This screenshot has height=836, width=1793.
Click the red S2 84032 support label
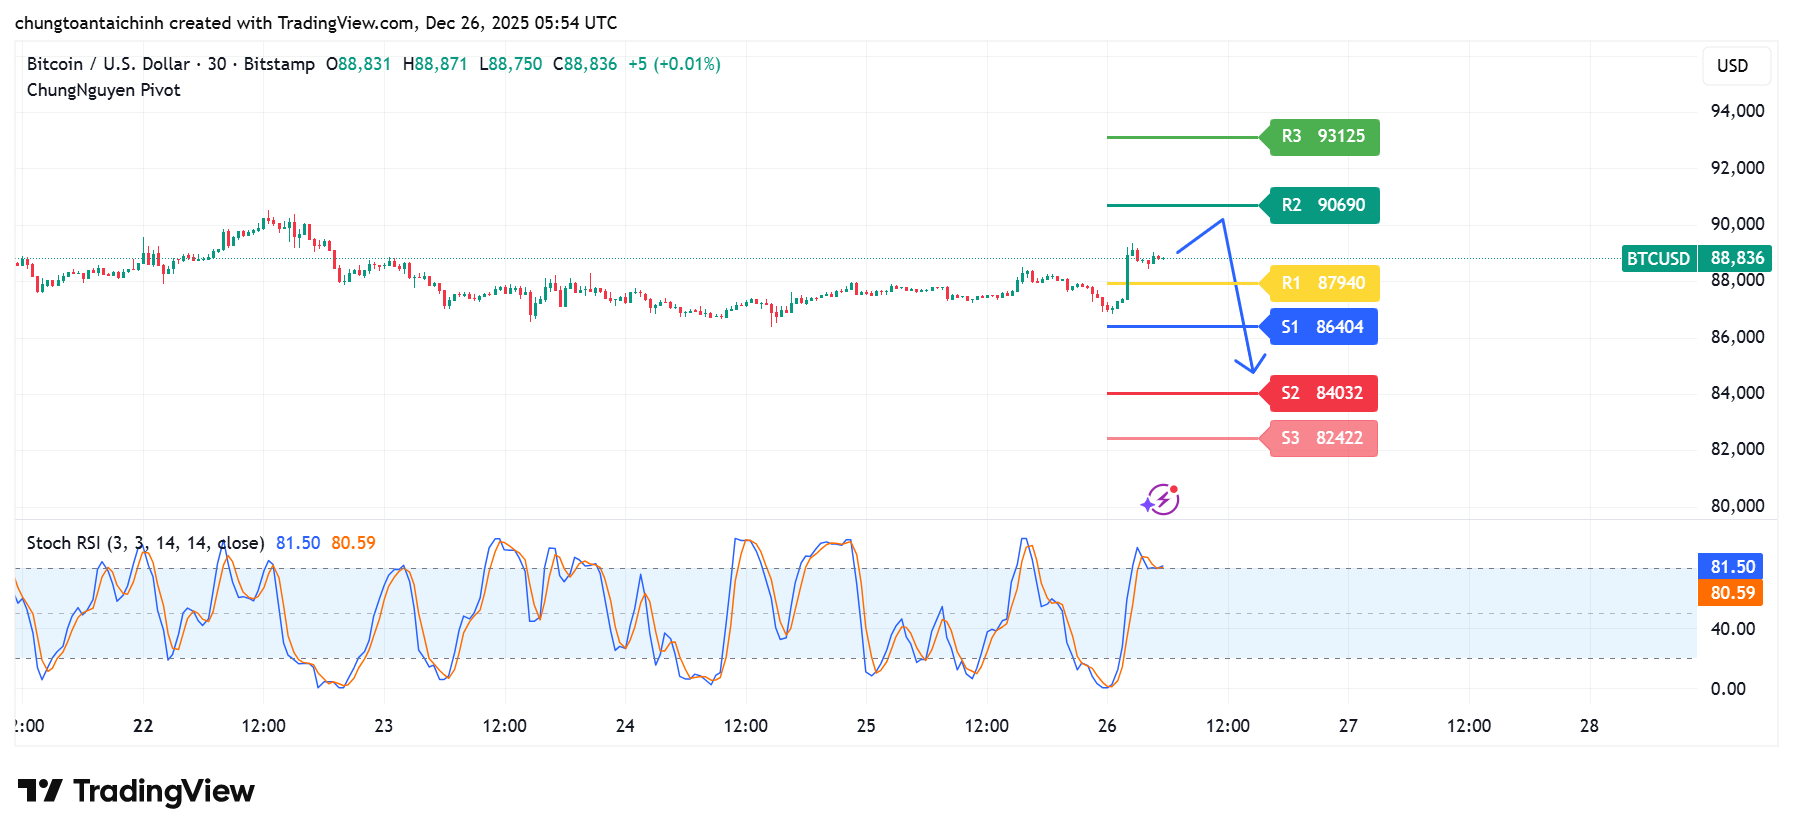pos(1321,393)
